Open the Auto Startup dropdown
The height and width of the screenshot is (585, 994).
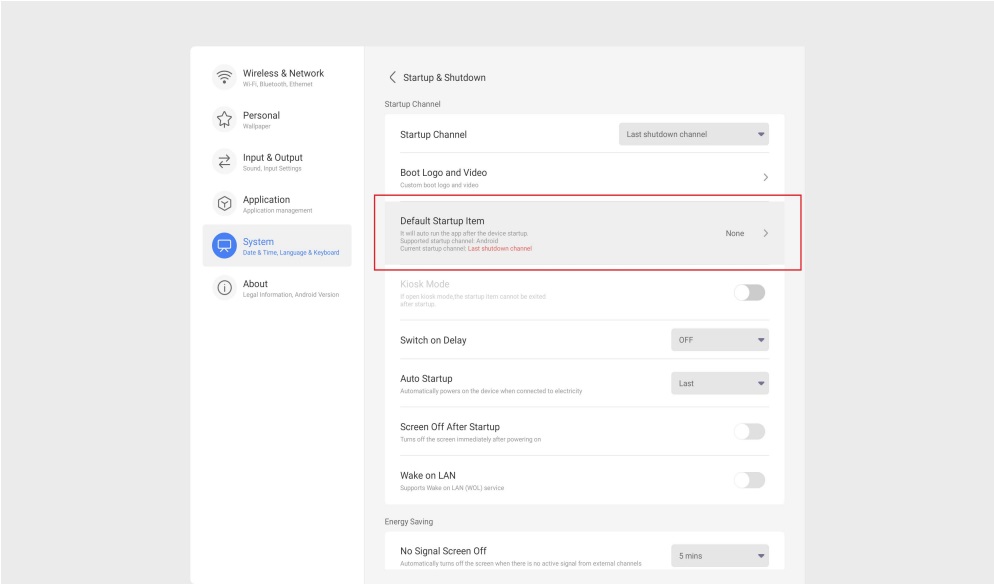click(722, 384)
